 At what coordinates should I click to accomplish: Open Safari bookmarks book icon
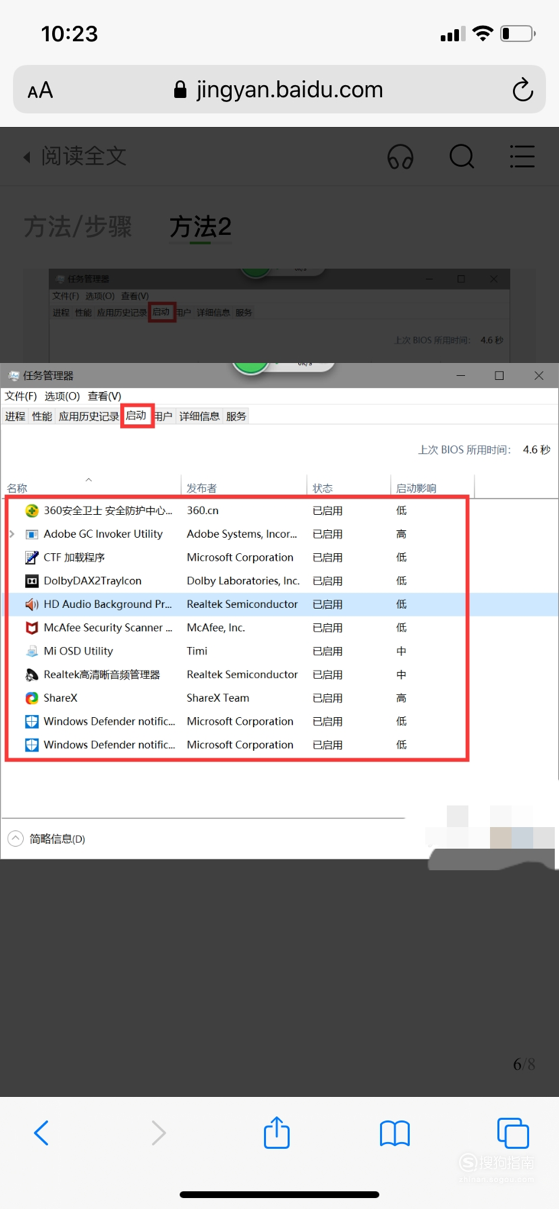[395, 1133]
